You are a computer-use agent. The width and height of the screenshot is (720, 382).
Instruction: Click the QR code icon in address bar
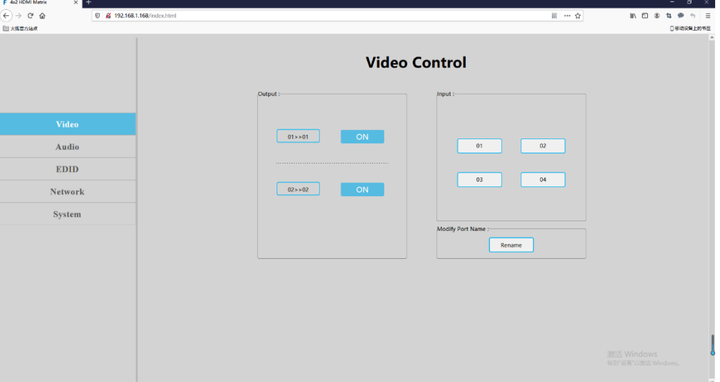554,16
